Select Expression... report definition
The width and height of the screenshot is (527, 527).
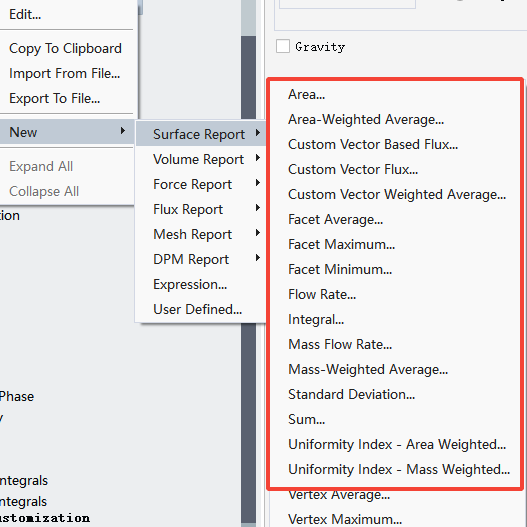pyautogui.click(x=190, y=284)
